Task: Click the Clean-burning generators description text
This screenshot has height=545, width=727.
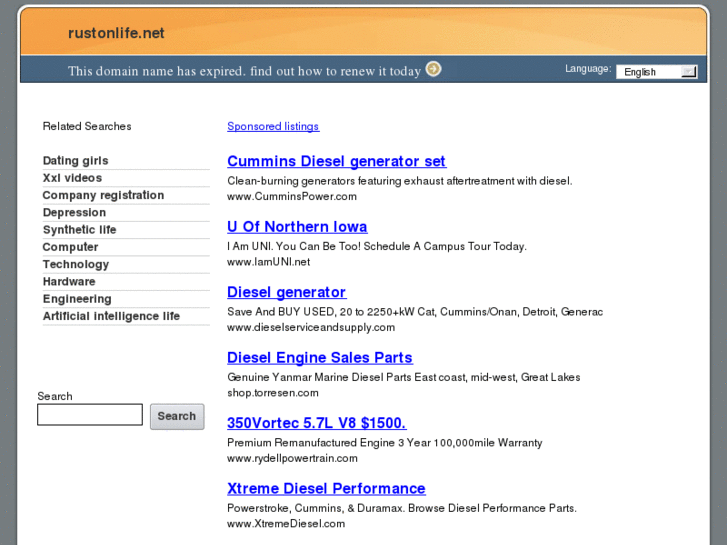Action: 400,181
